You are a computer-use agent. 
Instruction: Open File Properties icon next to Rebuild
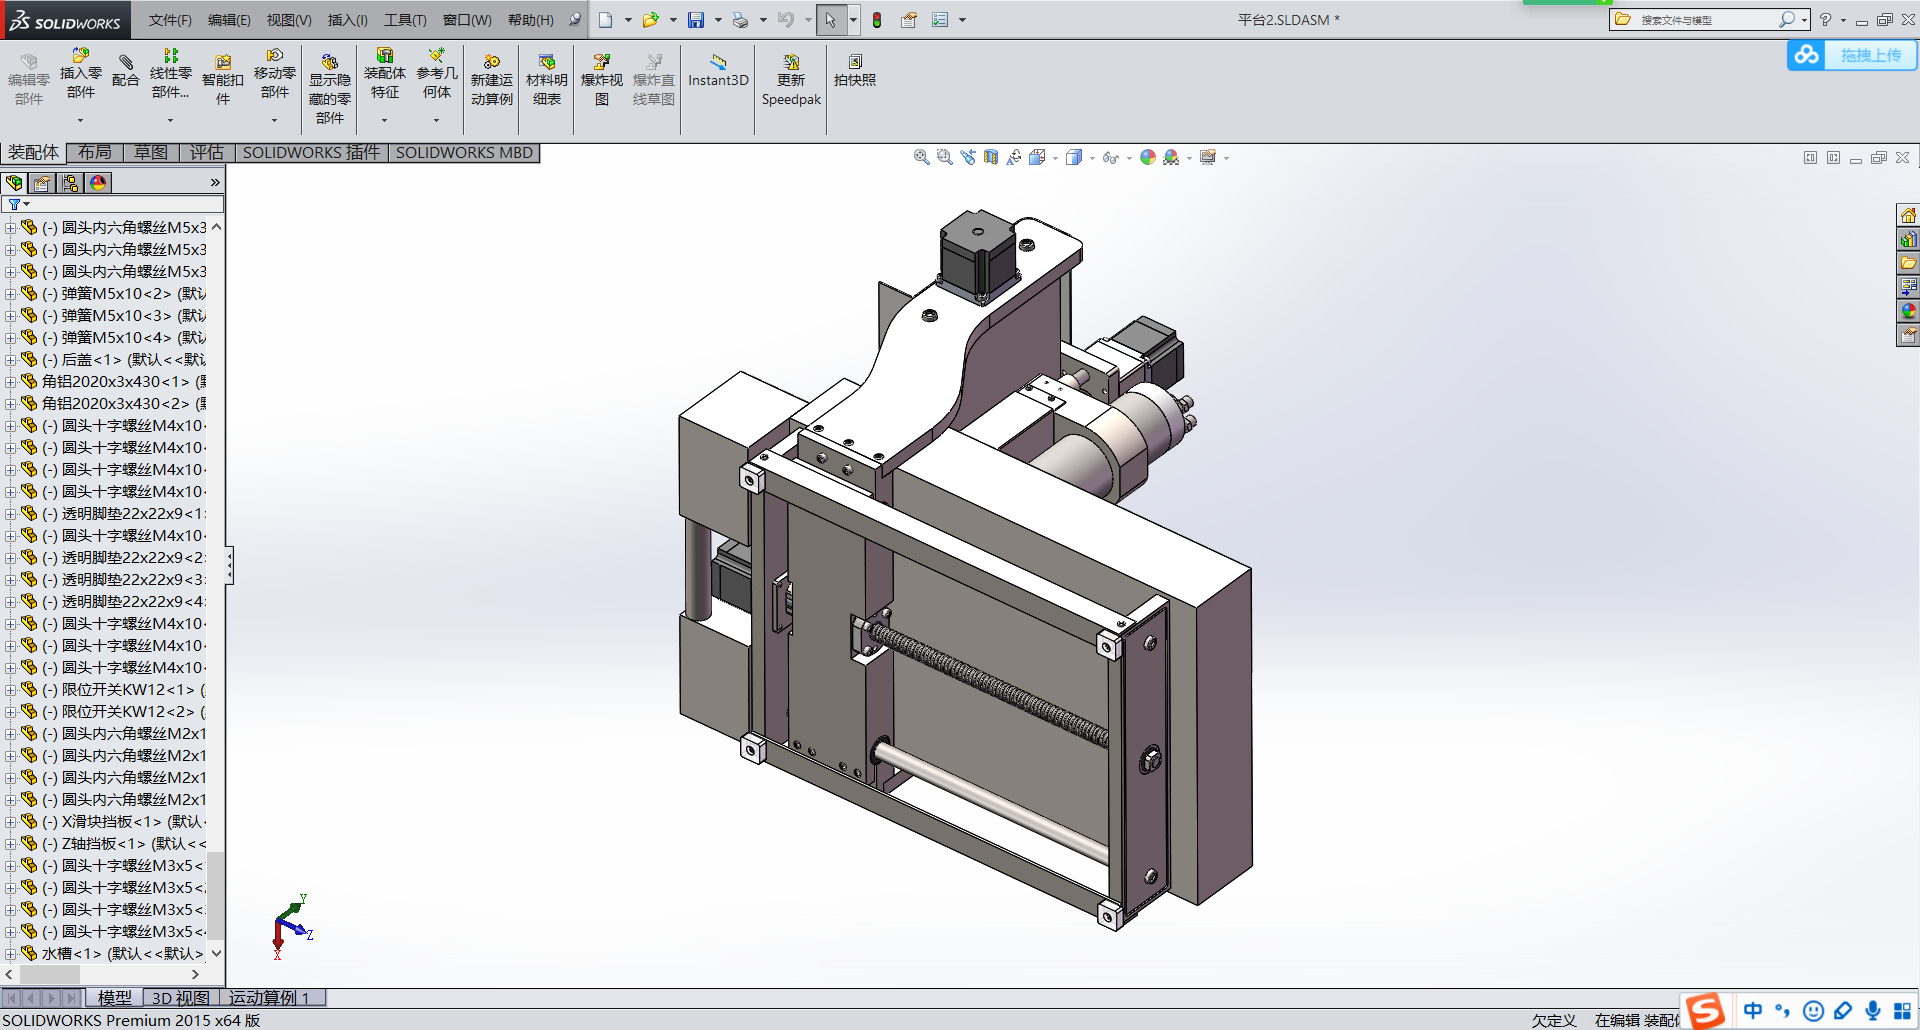click(x=909, y=20)
